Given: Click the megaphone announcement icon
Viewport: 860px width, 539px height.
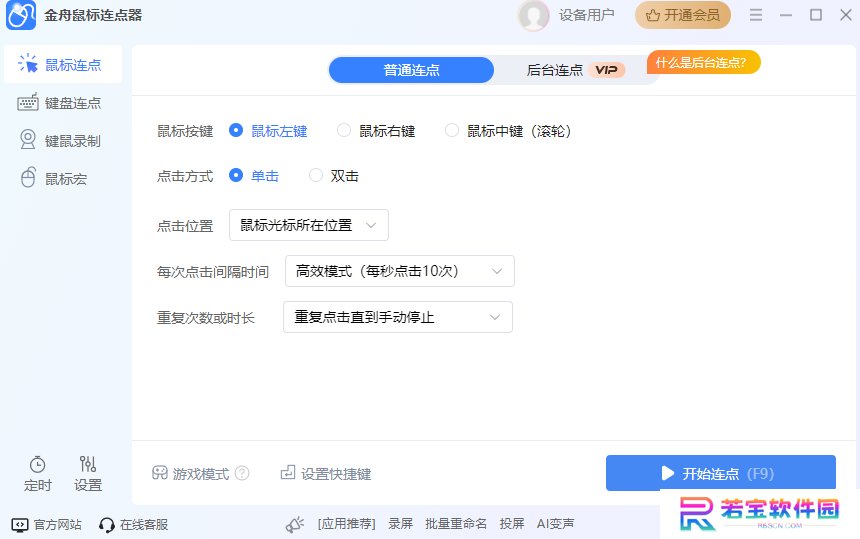Looking at the screenshot, I should (295, 525).
